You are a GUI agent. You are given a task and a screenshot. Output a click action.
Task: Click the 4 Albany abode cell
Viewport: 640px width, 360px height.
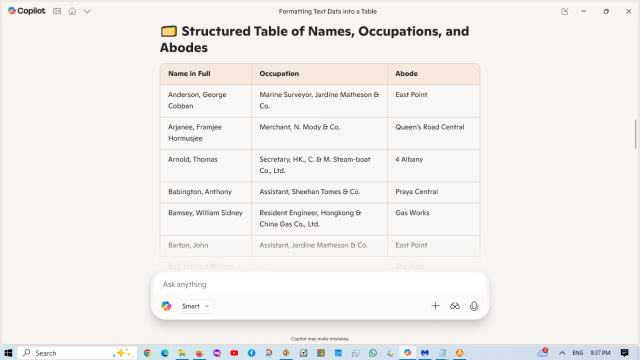pos(433,165)
